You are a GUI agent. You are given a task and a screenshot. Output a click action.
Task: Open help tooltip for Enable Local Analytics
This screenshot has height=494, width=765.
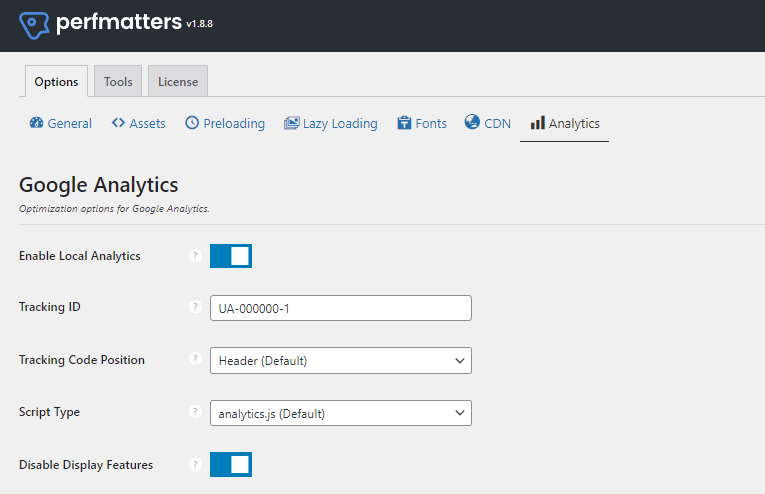click(x=195, y=256)
